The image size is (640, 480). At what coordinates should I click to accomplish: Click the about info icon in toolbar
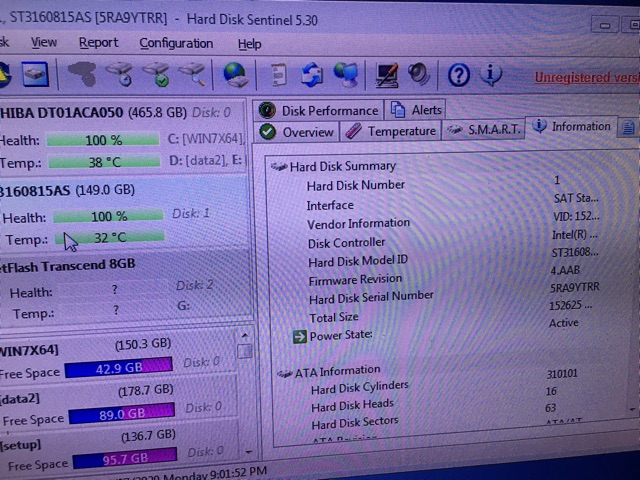click(491, 75)
